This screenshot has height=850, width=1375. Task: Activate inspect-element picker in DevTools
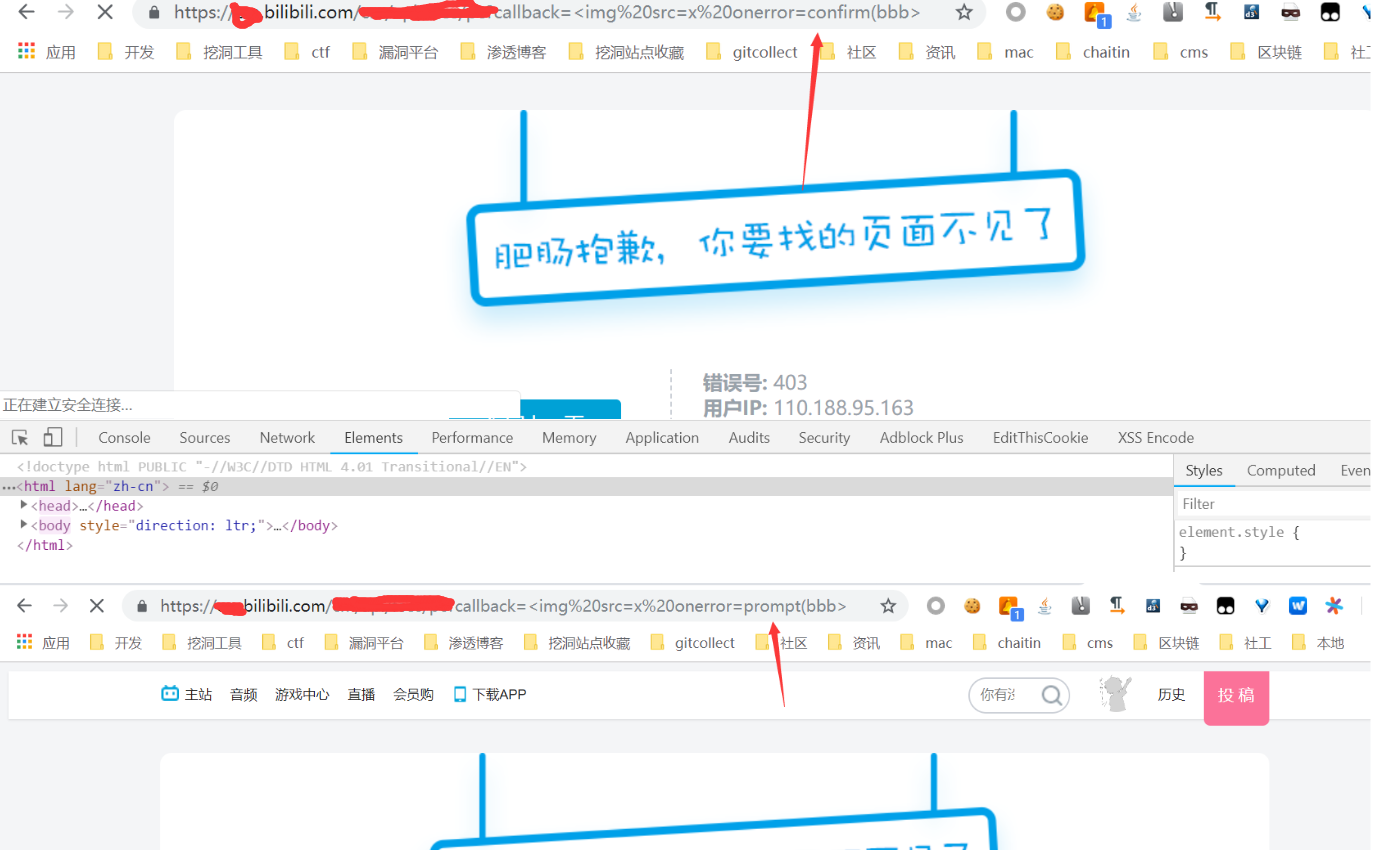tap(20, 437)
